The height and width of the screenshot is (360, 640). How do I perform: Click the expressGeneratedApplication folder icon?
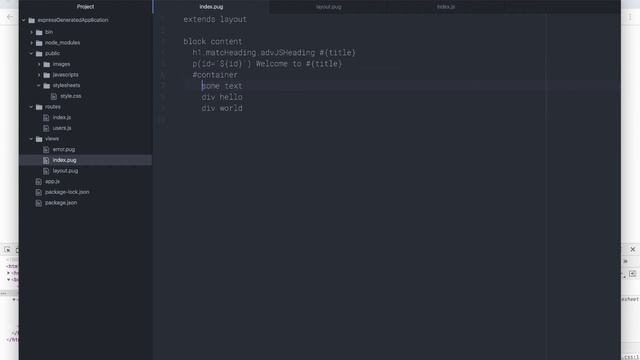[31, 20]
